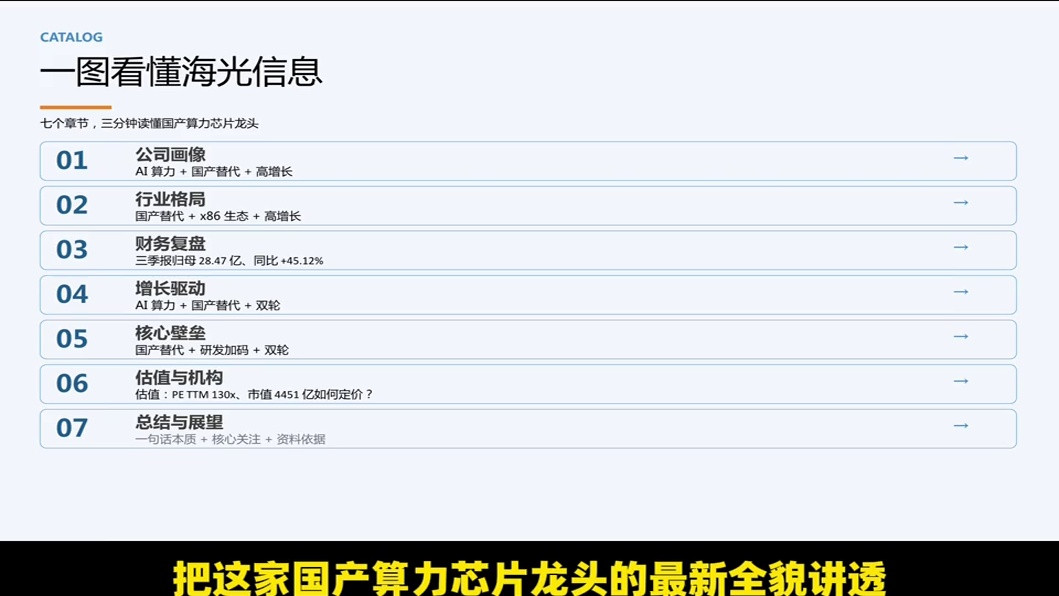Click subtitle '国产替代 + 研发加码 + 双轮'
Screen dimensions: 1059x596
click(212, 350)
